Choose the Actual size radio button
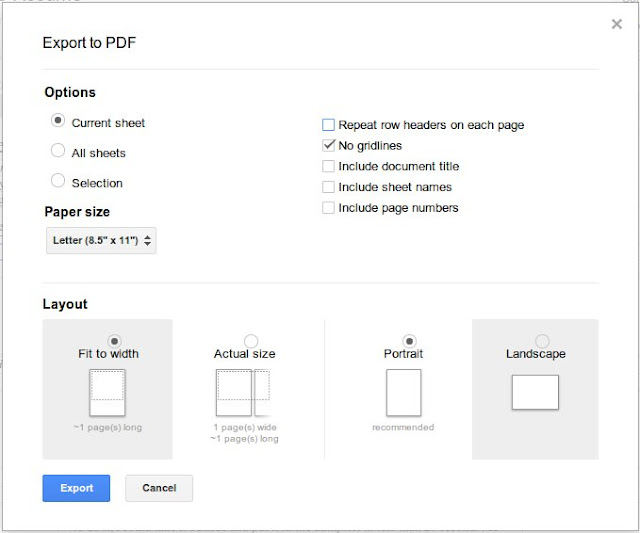This screenshot has height=533, width=640. click(251, 341)
